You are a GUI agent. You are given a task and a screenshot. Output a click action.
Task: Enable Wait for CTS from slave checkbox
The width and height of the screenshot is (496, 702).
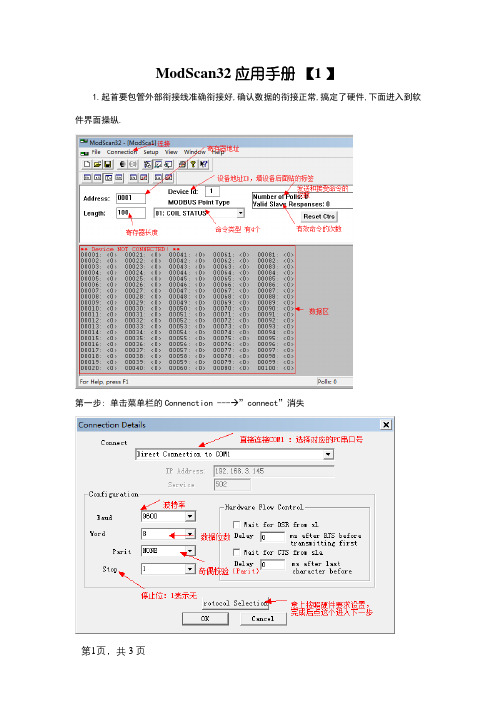coord(236,552)
